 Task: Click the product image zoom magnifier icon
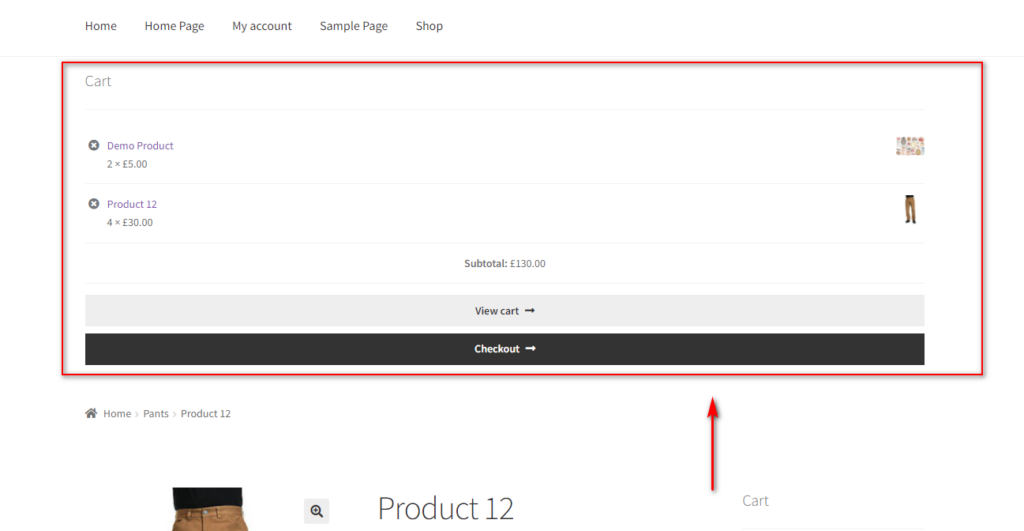[317, 511]
